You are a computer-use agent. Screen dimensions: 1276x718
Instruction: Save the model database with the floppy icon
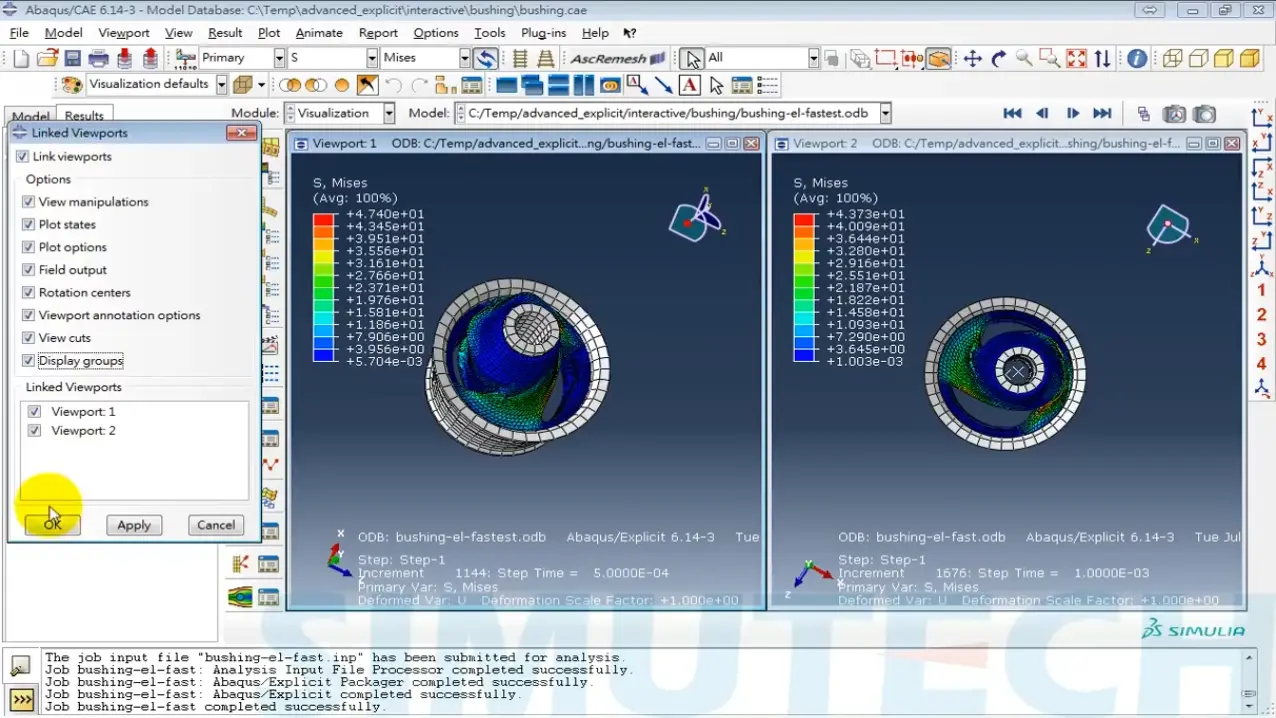73,58
